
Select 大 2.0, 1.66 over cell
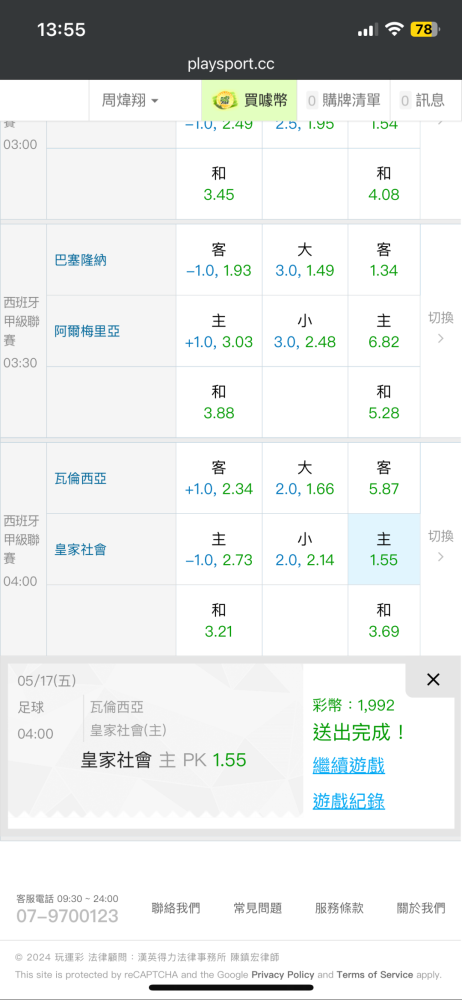(304, 478)
